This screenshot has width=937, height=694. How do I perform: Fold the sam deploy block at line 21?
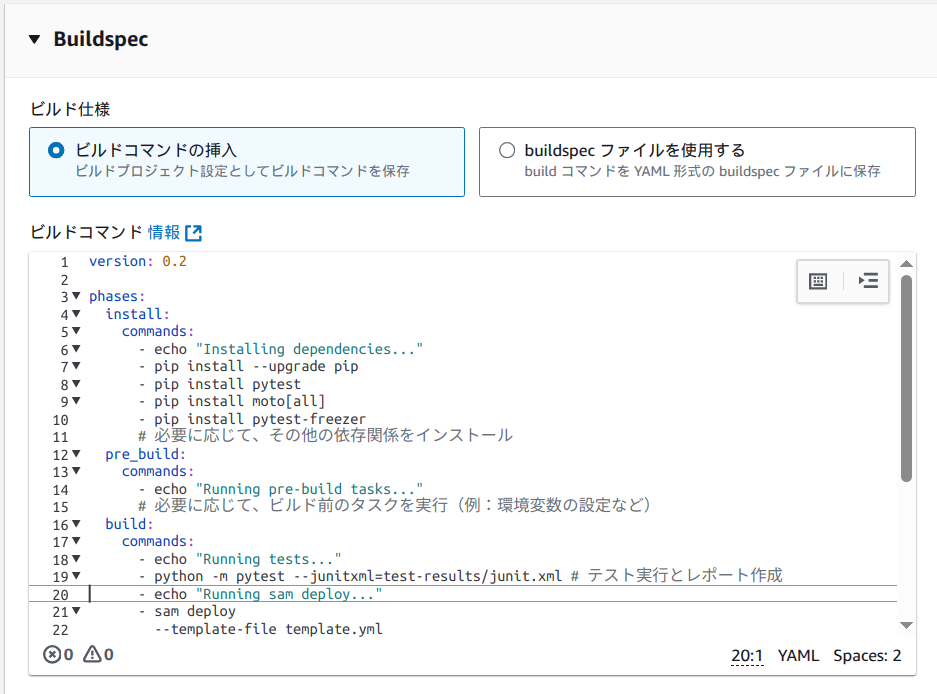click(76, 611)
